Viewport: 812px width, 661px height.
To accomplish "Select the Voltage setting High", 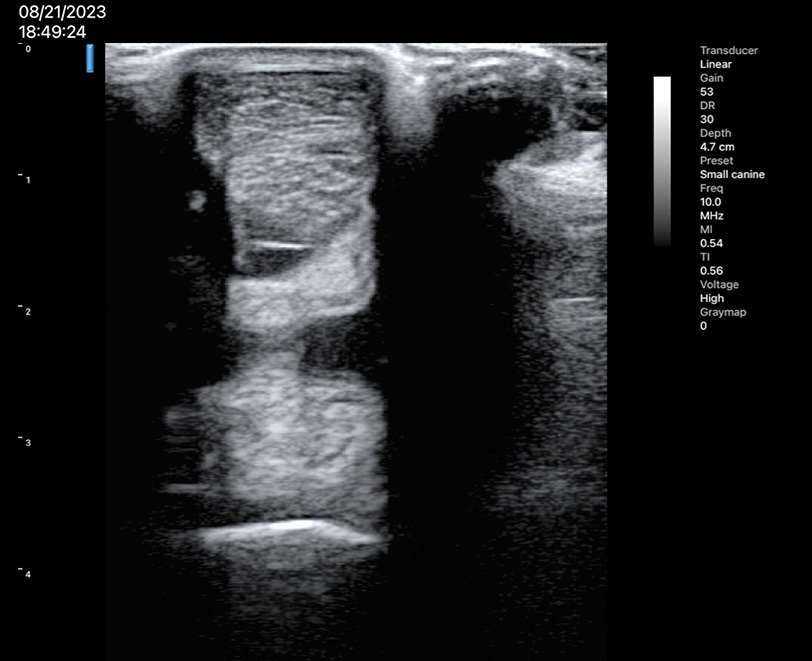I will coord(712,298).
